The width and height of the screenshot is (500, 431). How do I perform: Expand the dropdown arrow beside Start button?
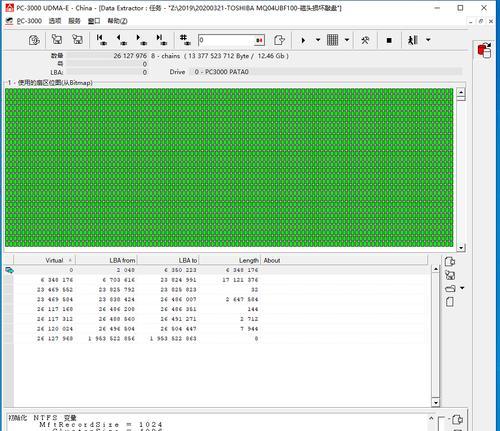(318, 40)
